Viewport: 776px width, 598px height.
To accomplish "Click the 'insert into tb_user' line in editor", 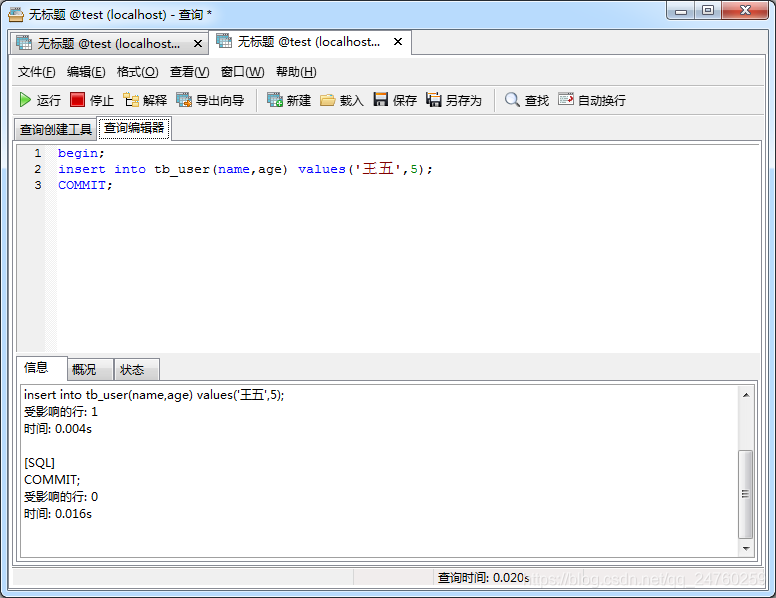I will [245, 169].
